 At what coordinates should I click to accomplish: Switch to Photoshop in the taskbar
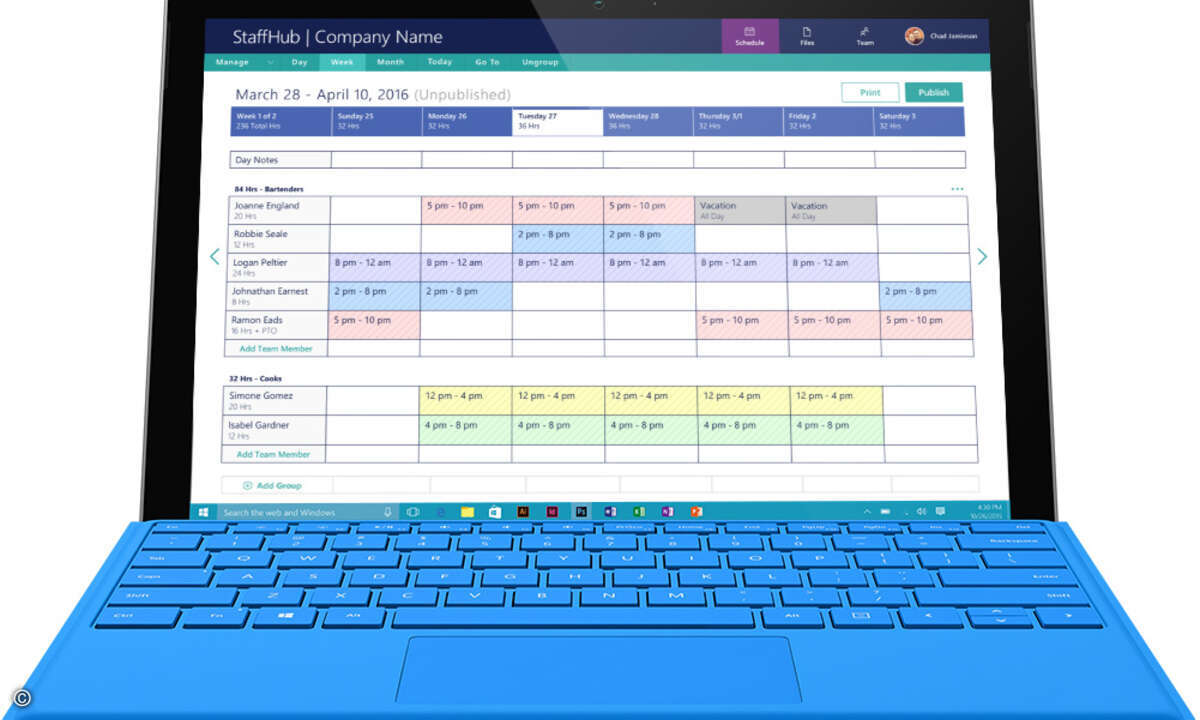coord(580,512)
